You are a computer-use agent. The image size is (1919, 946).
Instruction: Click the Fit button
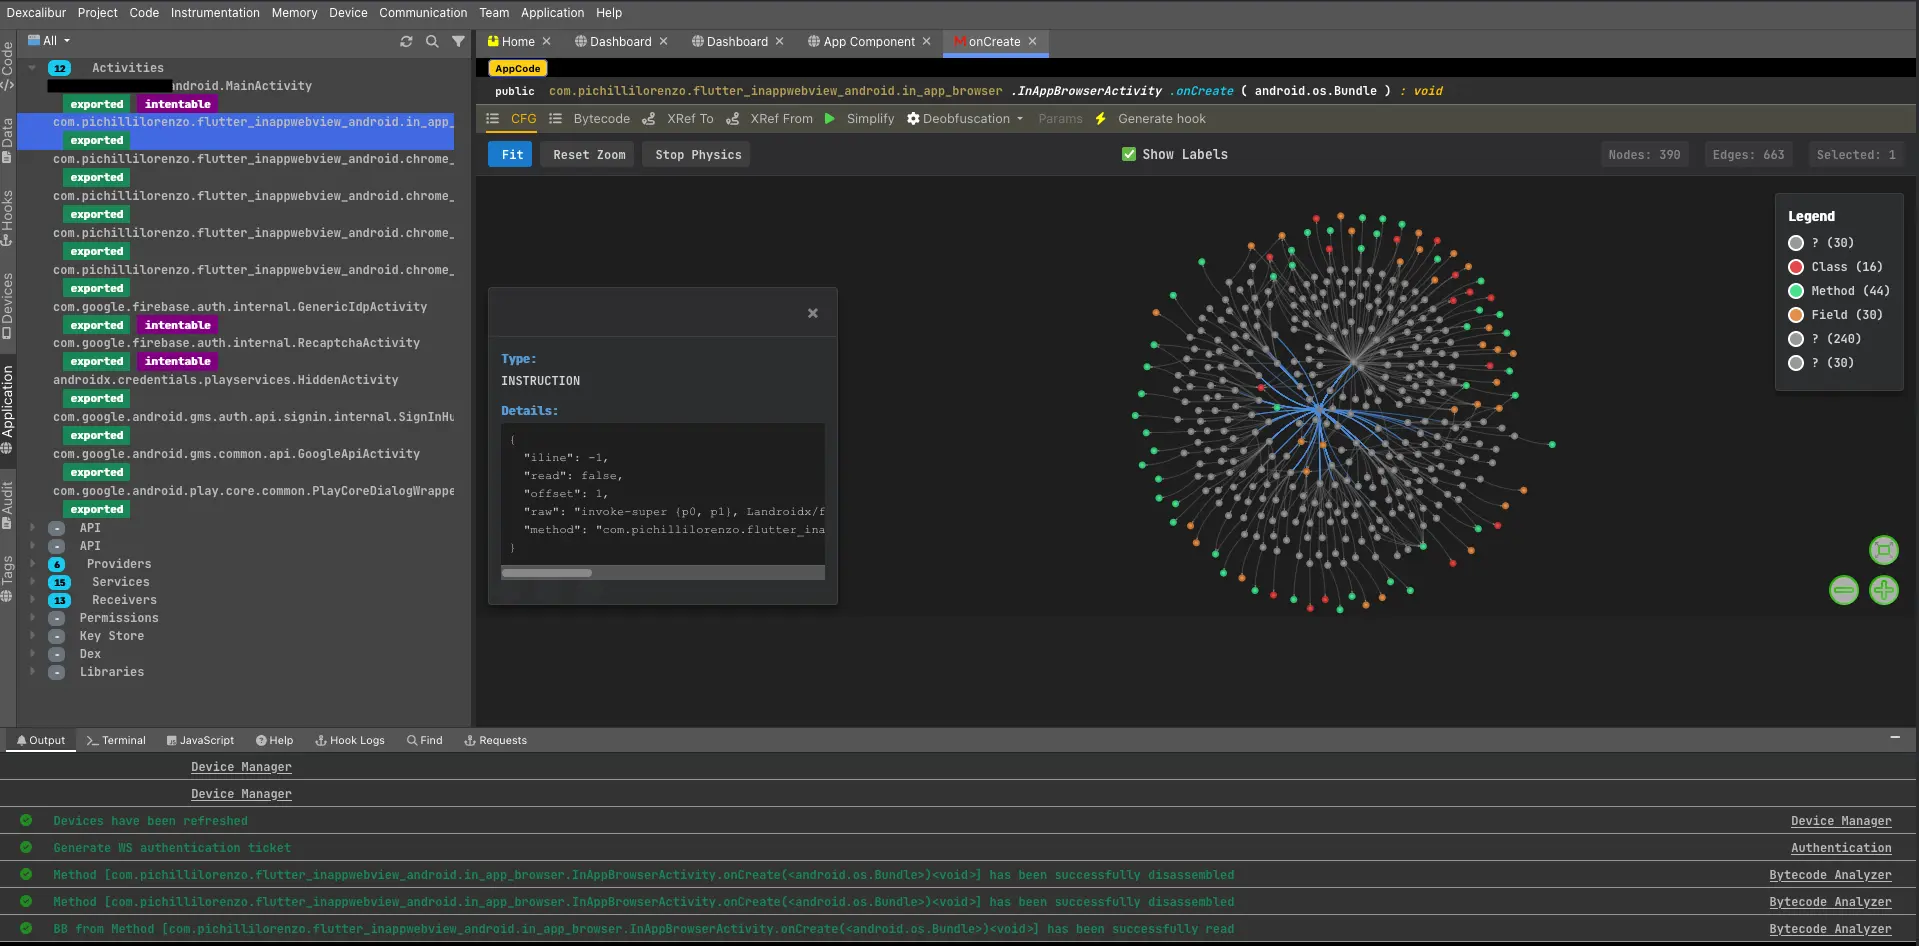tap(512, 154)
